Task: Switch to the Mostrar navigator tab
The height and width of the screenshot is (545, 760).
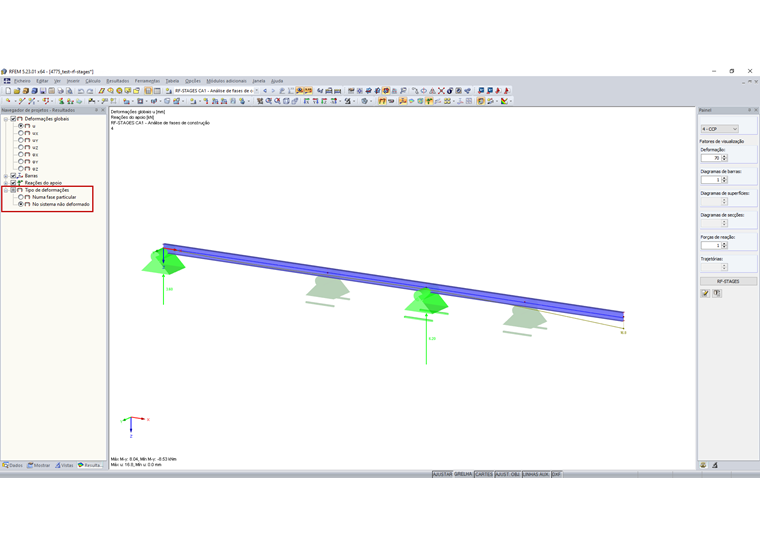Action: [x=39, y=465]
